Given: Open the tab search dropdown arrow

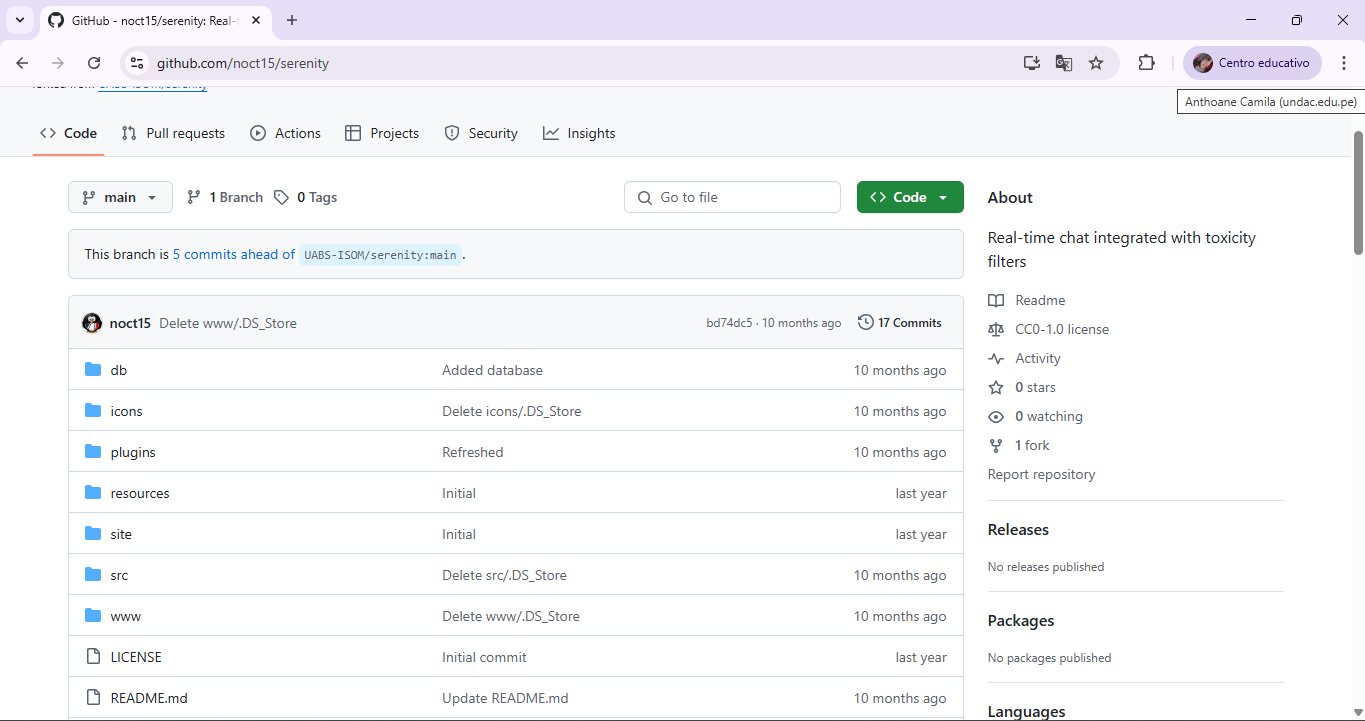Looking at the screenshot, I should (19, 20).
